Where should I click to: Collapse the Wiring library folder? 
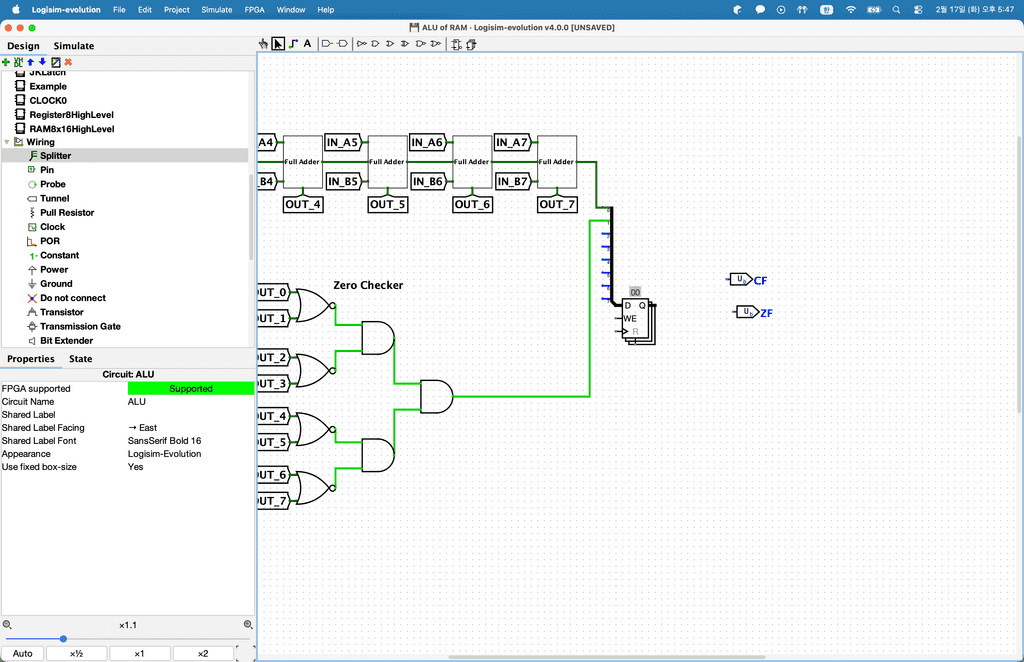click(x=7, y=142)
